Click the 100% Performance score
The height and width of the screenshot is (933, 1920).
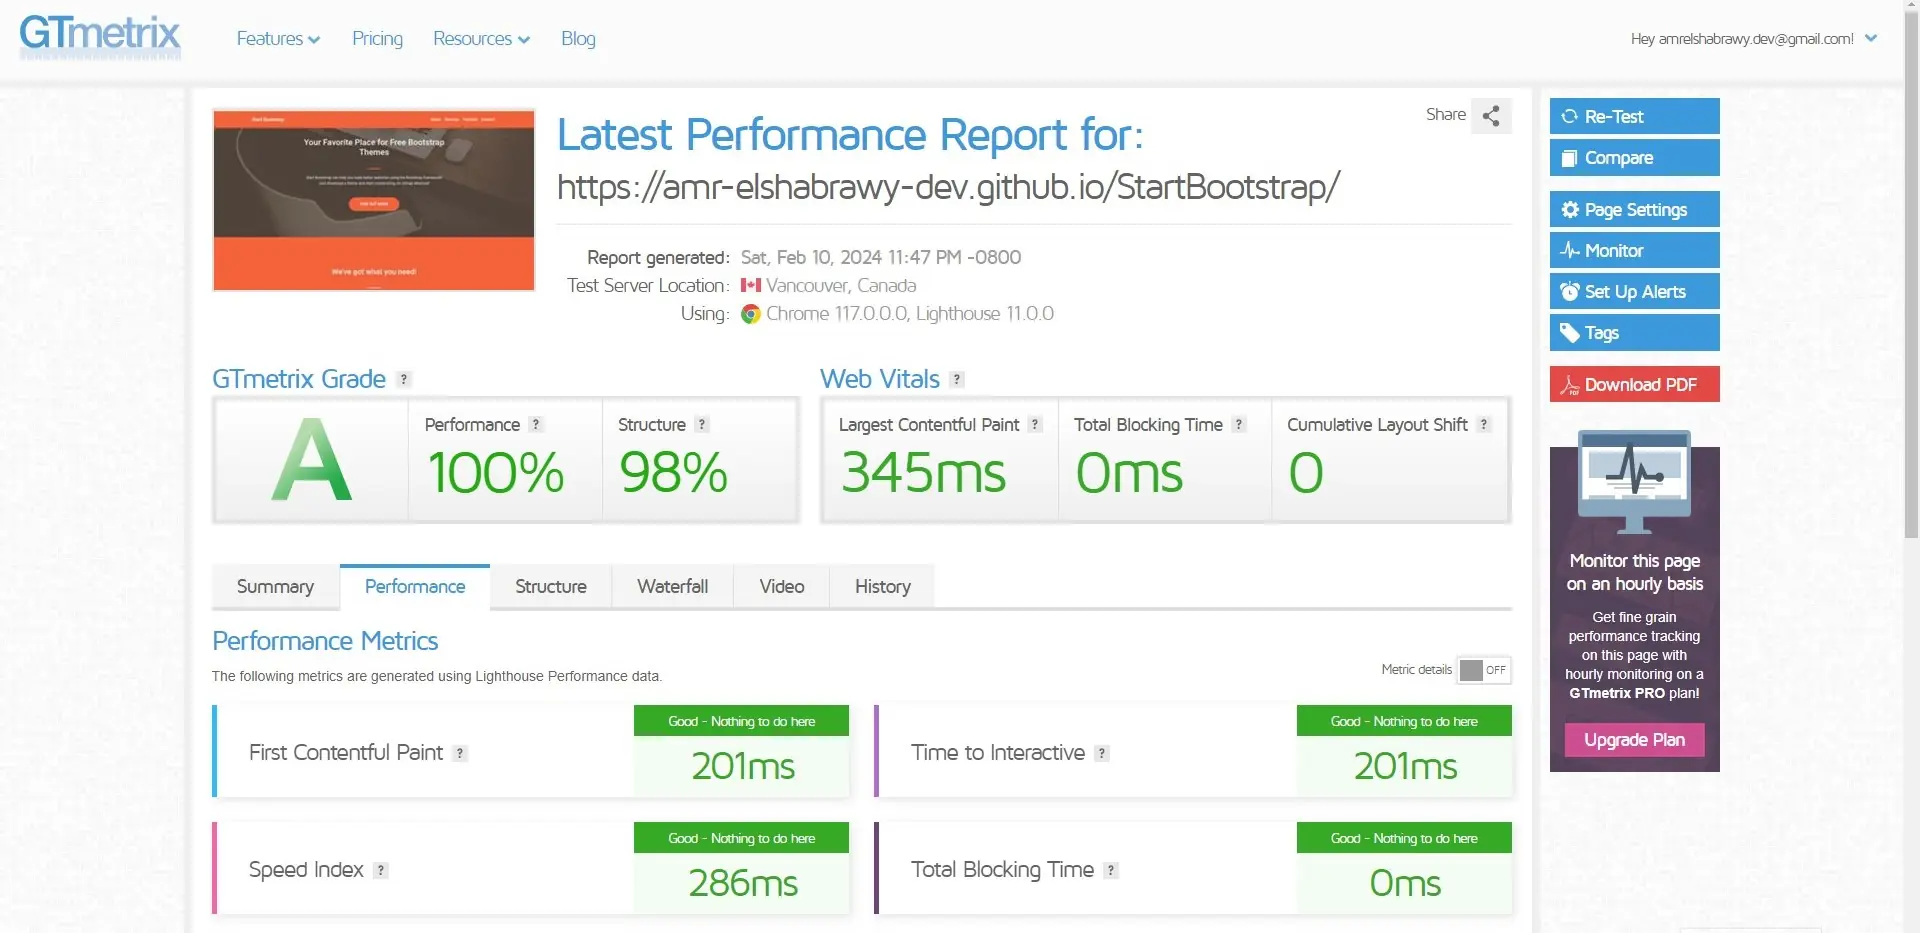[496, 473]
